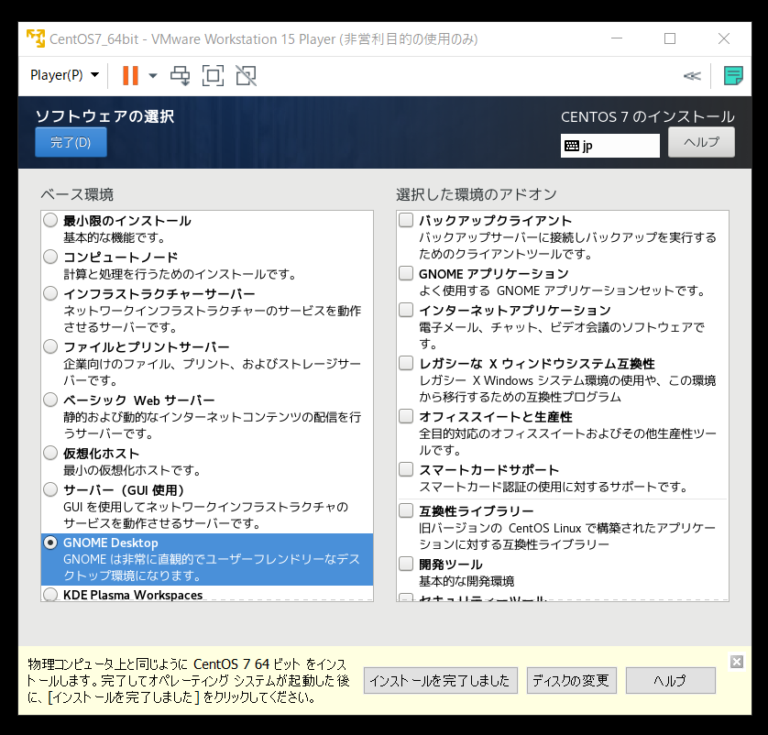
Task: Maximize the VMware Player window
Action: [670, 38]
